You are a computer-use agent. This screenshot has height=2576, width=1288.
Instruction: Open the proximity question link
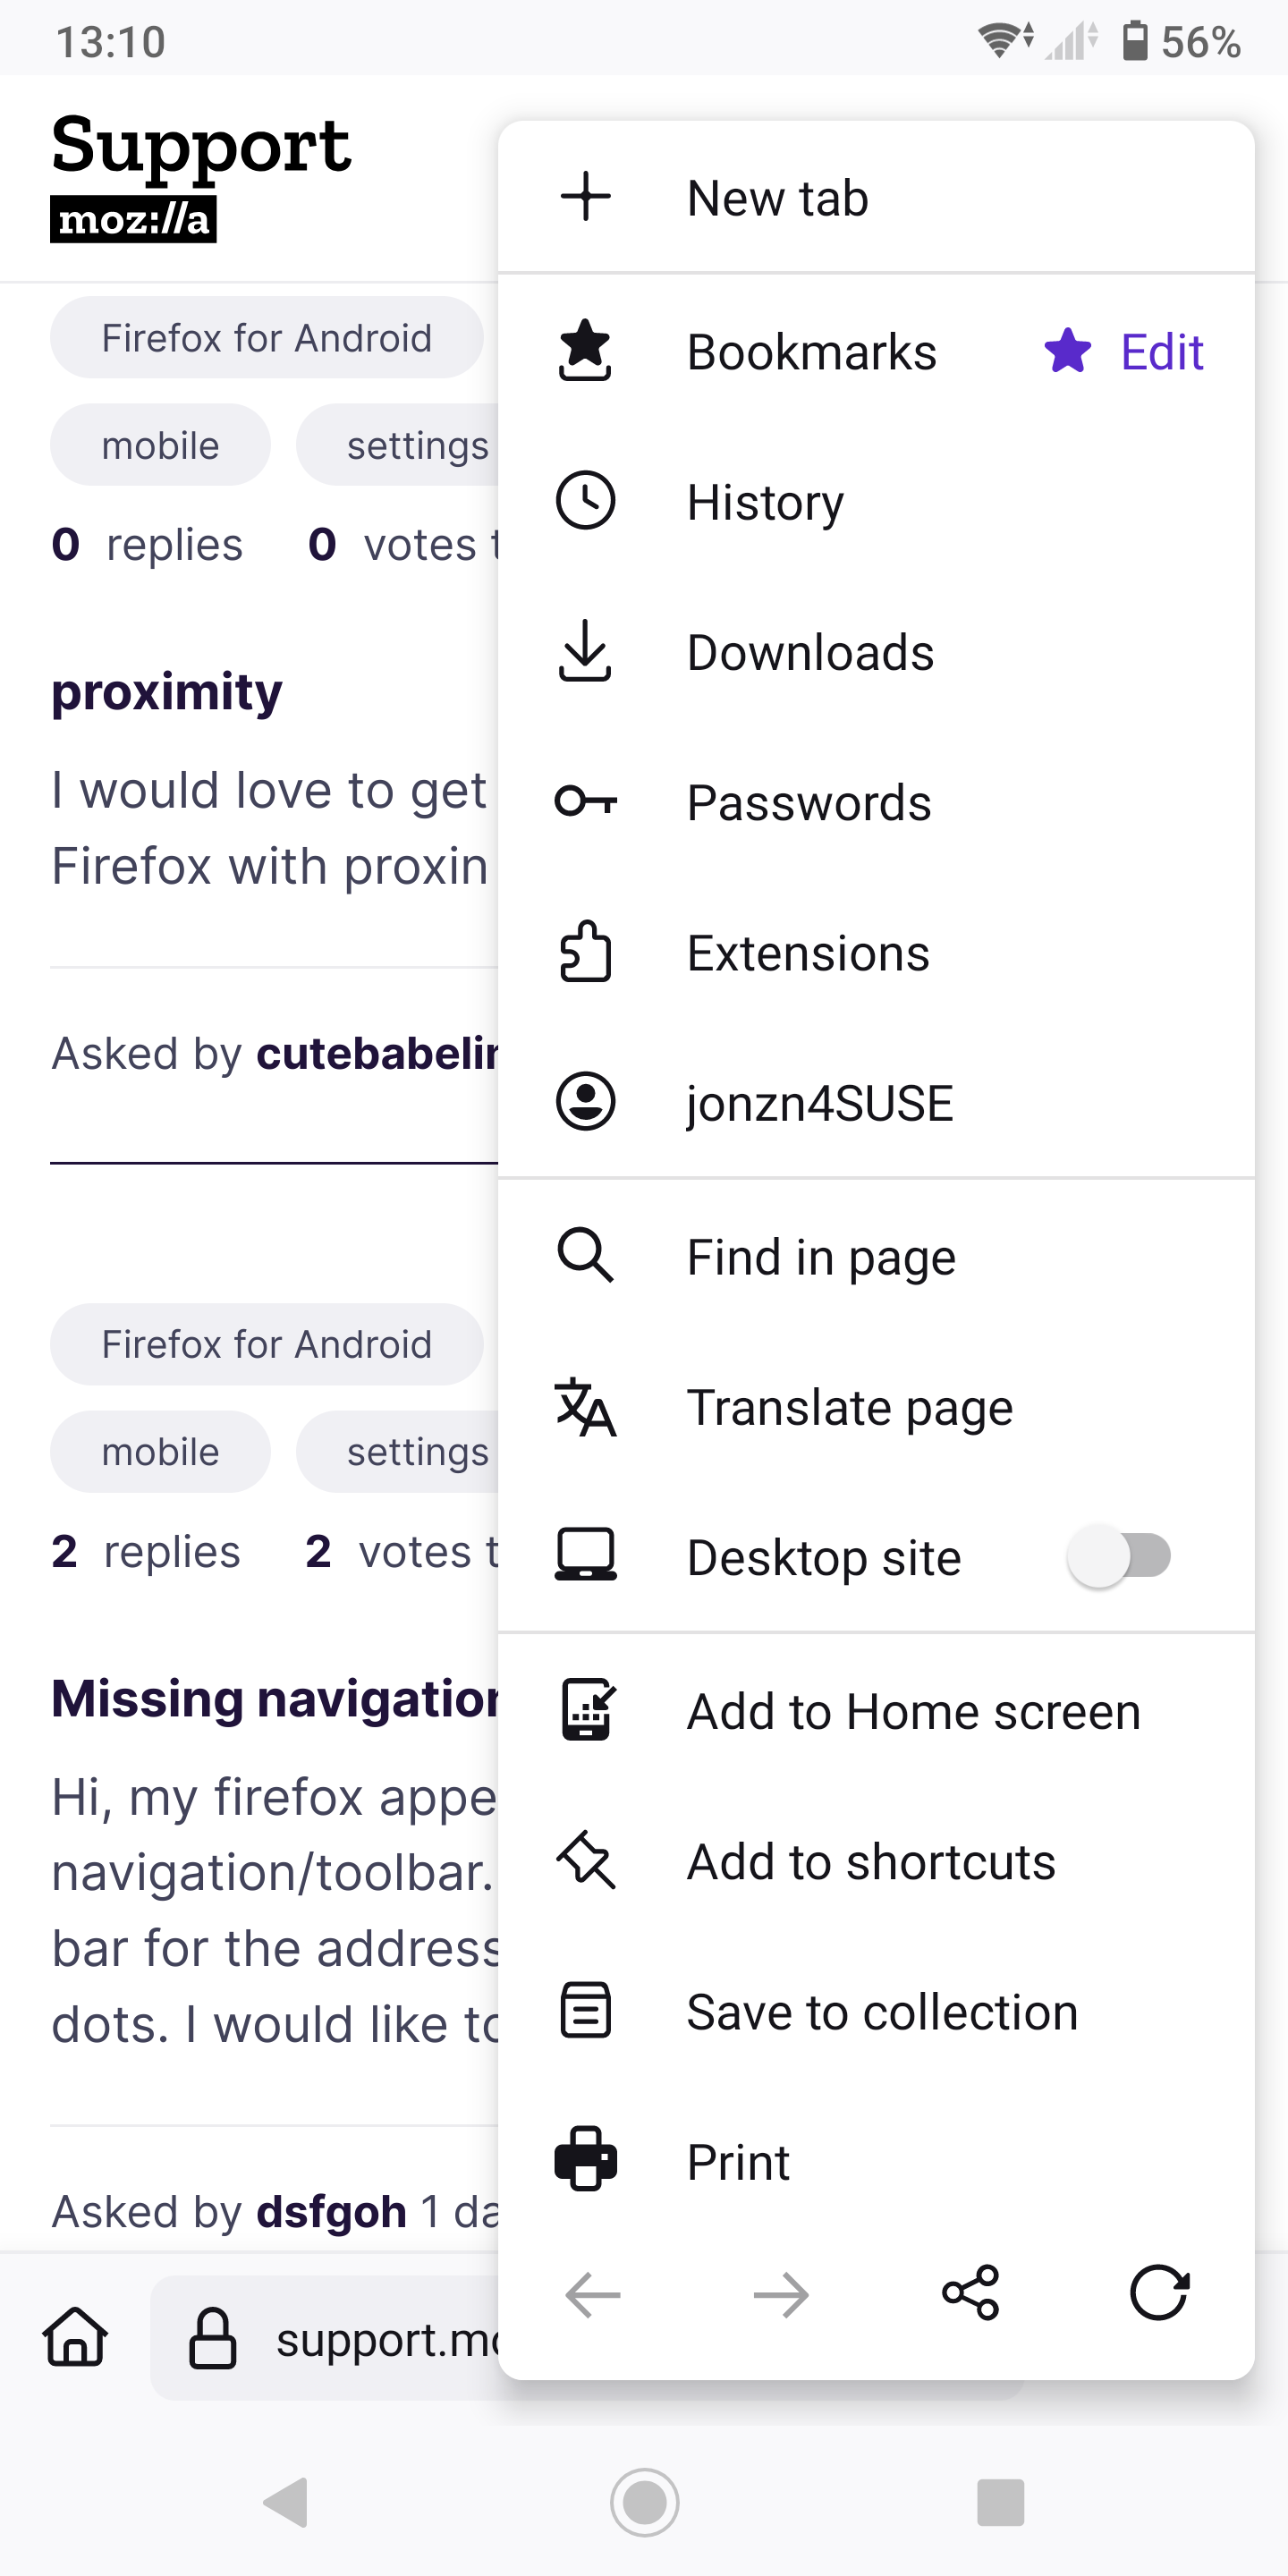167,692
